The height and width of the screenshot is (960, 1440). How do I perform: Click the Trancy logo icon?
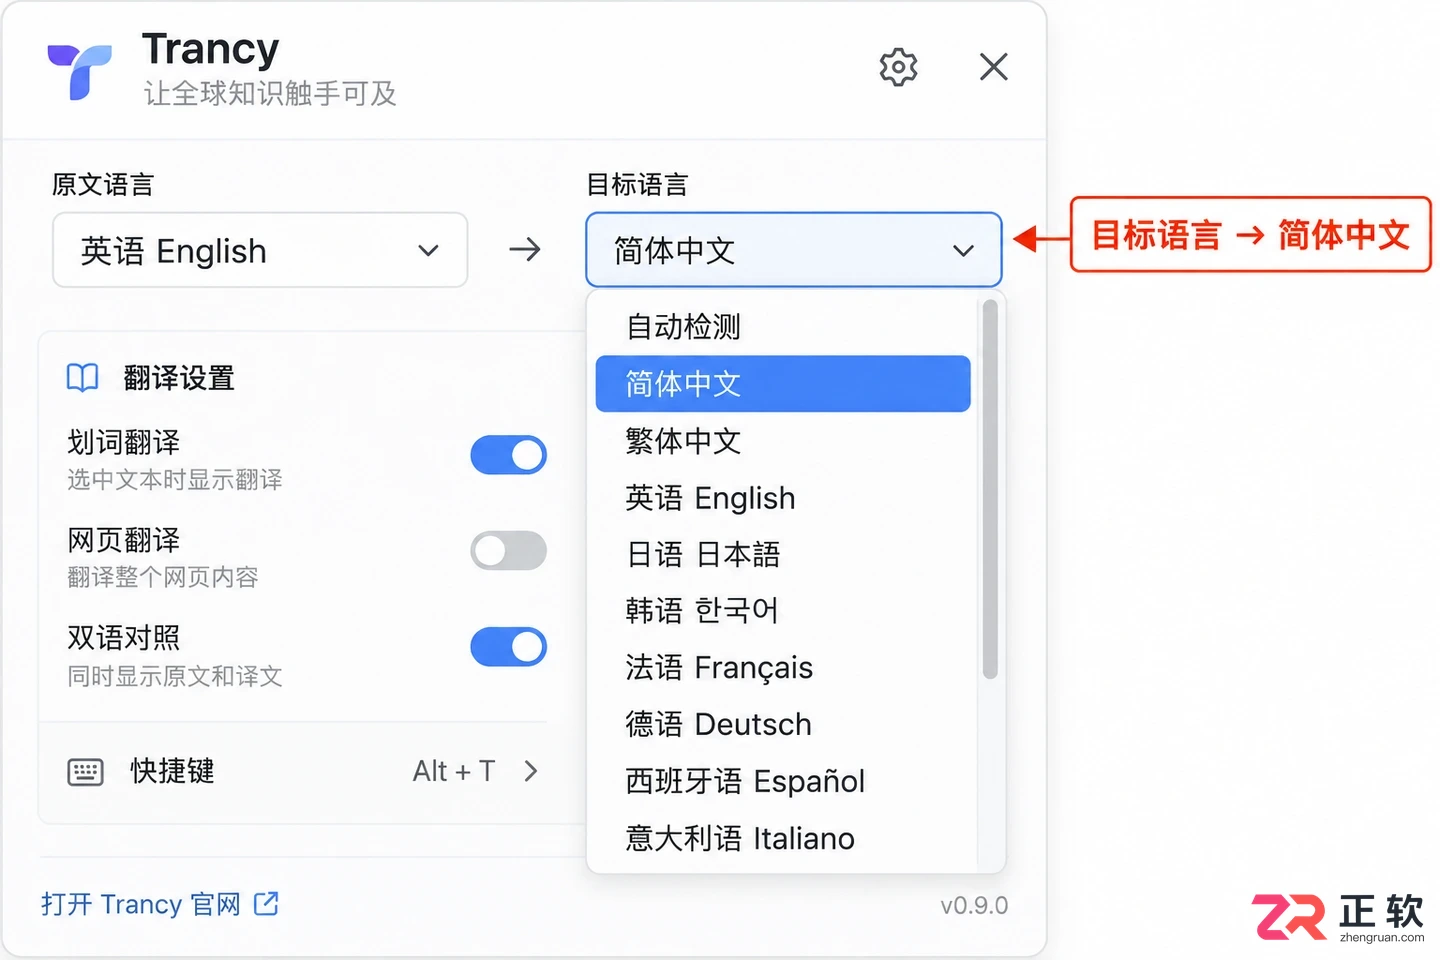coord(79,72)
